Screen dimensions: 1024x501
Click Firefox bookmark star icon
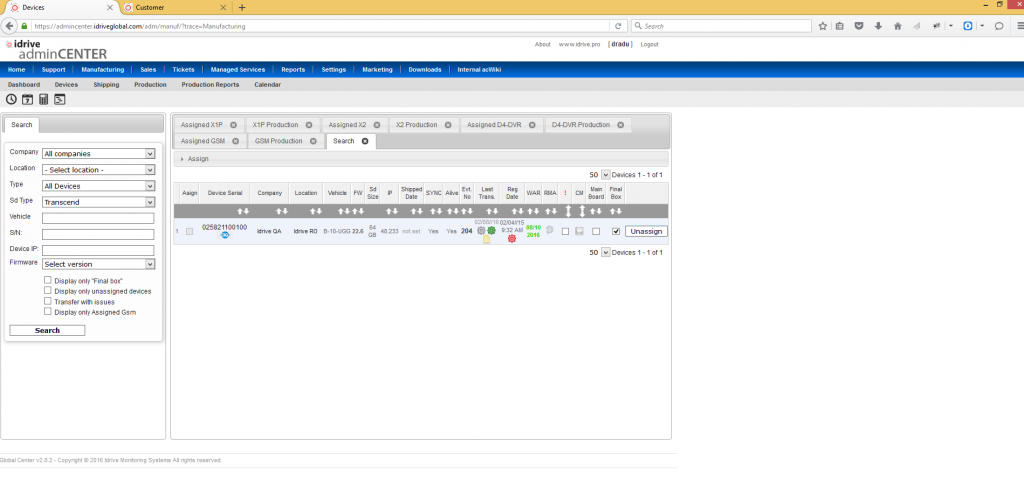point(822,25)
